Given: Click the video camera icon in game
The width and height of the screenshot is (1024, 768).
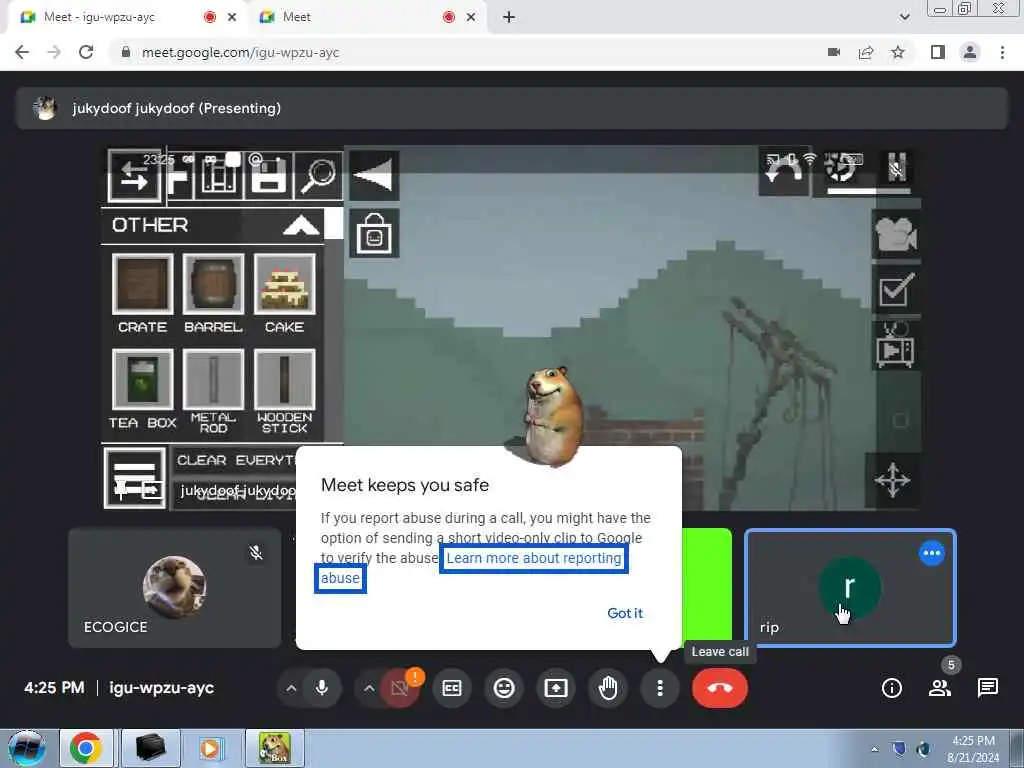Looking at the screenshot, I should pos(895,234).
